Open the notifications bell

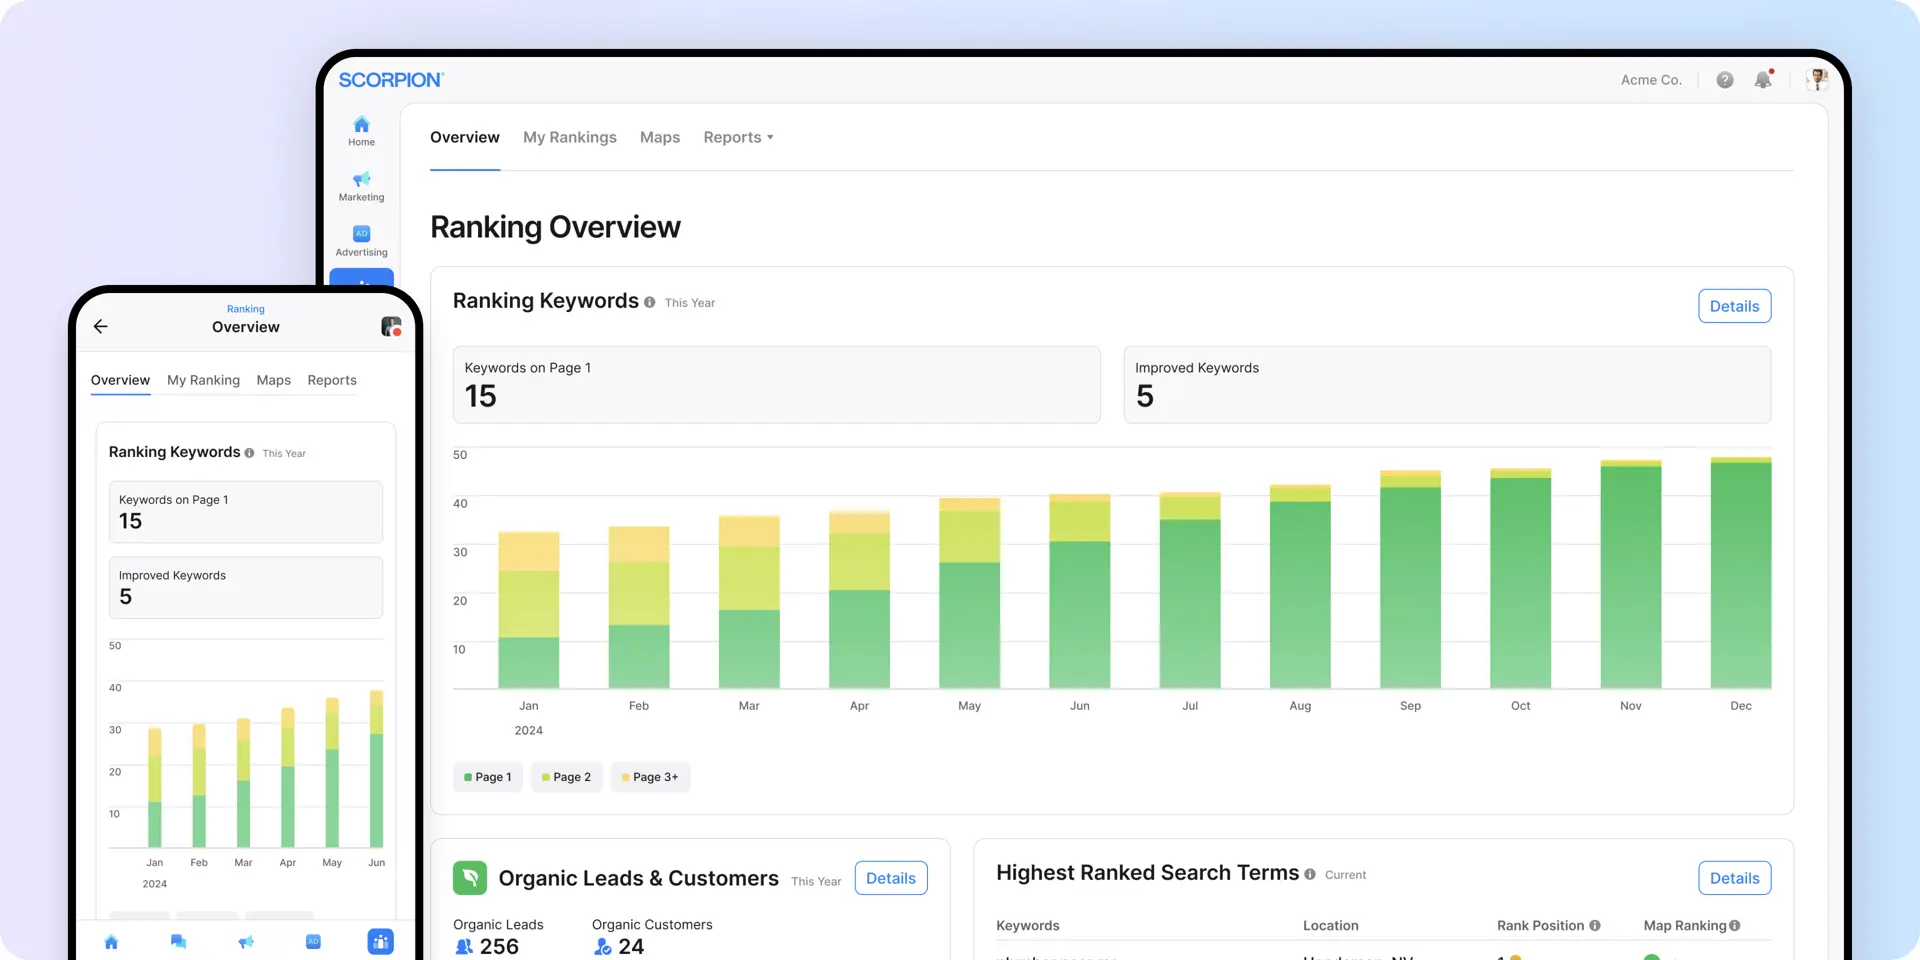tap(1763, 80)
